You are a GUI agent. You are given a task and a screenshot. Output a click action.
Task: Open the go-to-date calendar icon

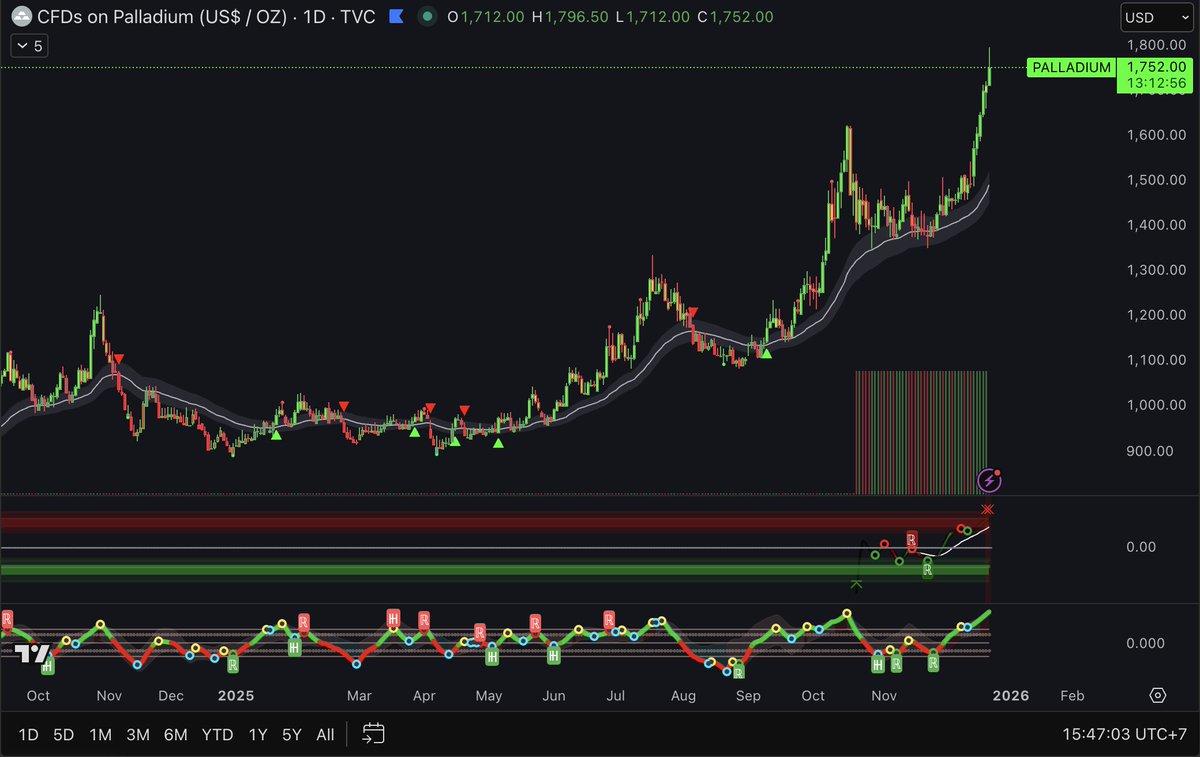374,734
